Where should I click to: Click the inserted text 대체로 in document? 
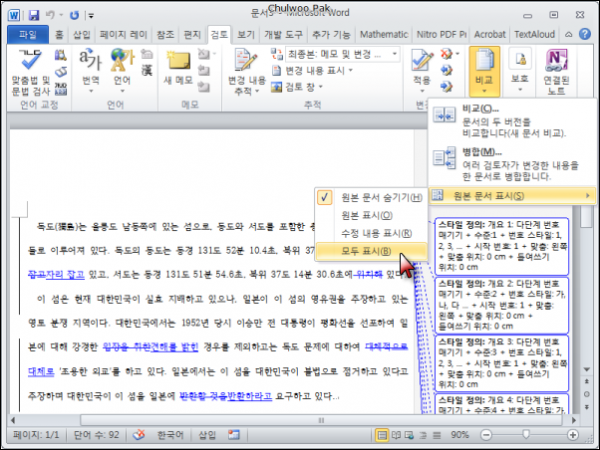click(41, 371)
